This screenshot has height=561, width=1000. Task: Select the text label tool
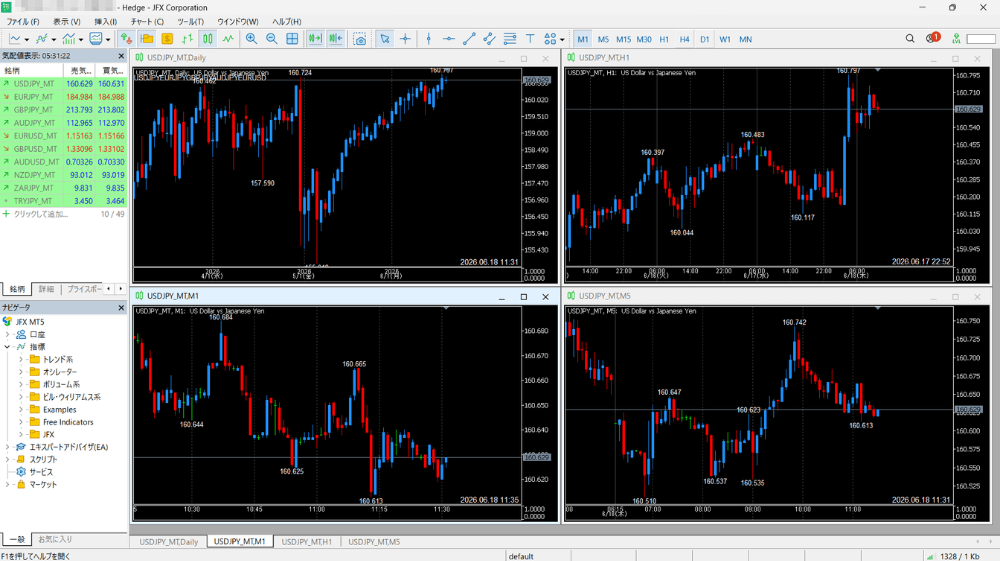530,39
